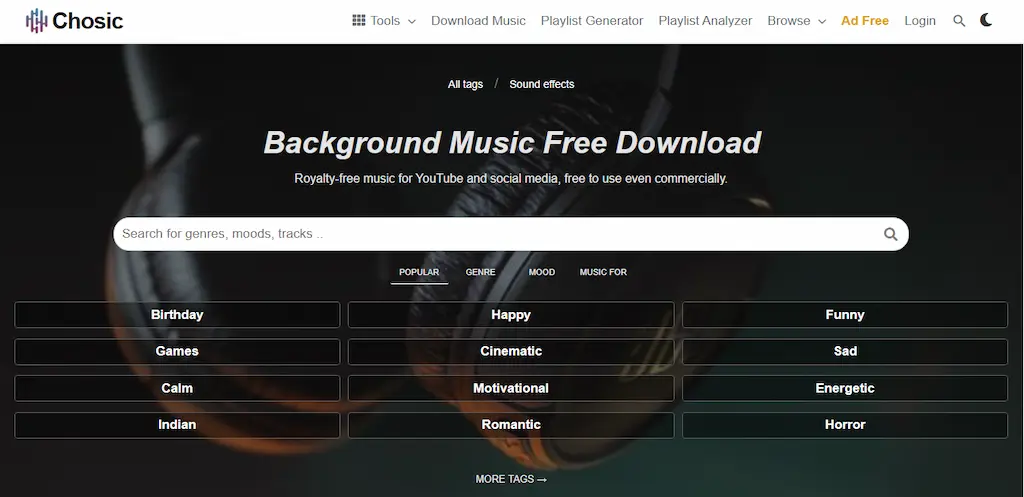This screenshot has width=1024, height=497.
Task: Click the search bar magnifier button
Action: pos(890,234)
